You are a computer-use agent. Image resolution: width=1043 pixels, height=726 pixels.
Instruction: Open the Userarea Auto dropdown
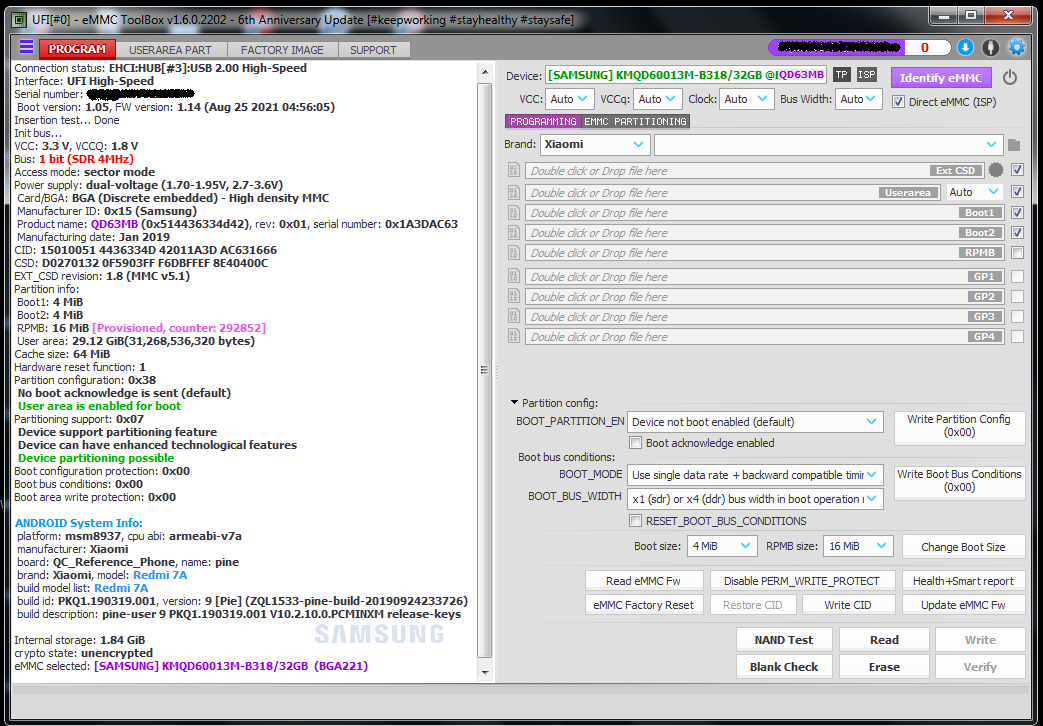(974, 192)
